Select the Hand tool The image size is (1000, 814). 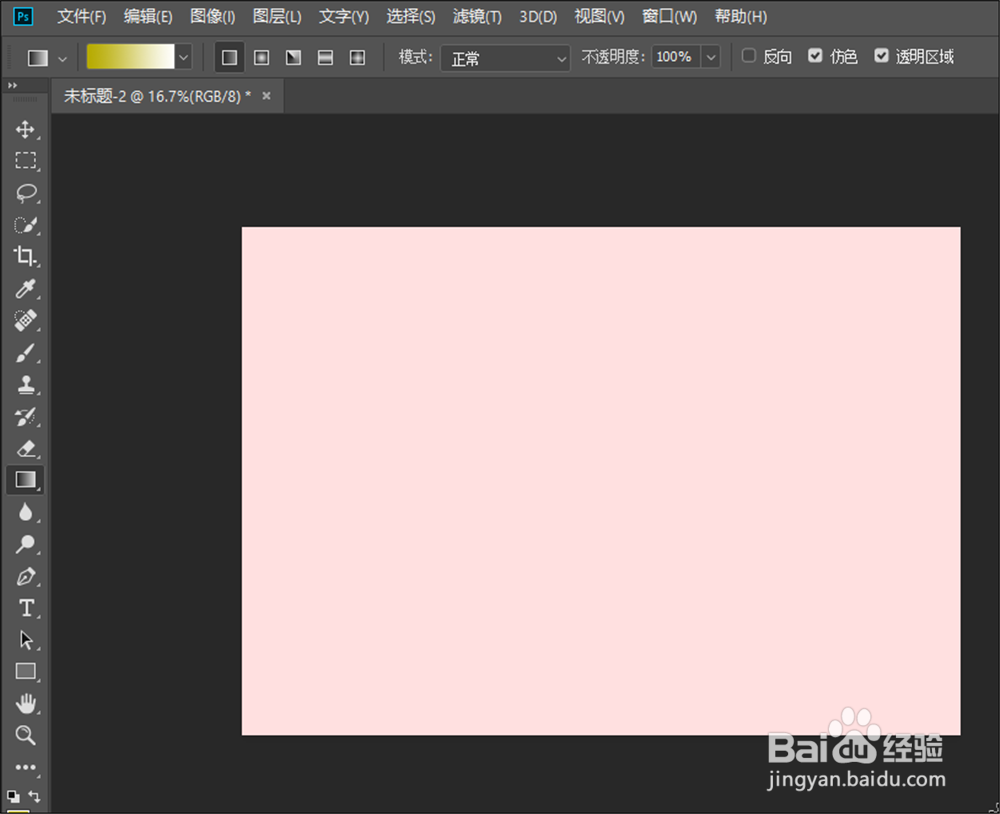tap(26, 704)
